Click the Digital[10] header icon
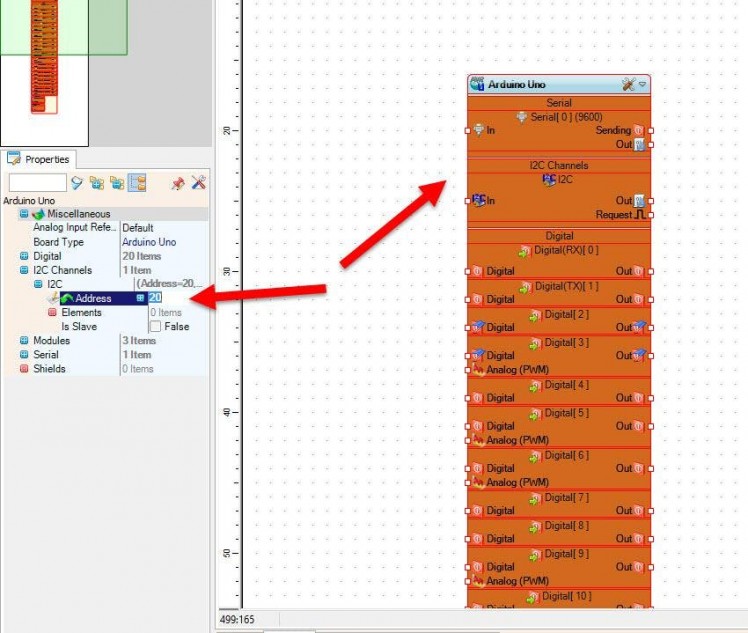Image resolution: width=748 pixels, height=633 pixels. pyautogui.click(x=532, y=597)
